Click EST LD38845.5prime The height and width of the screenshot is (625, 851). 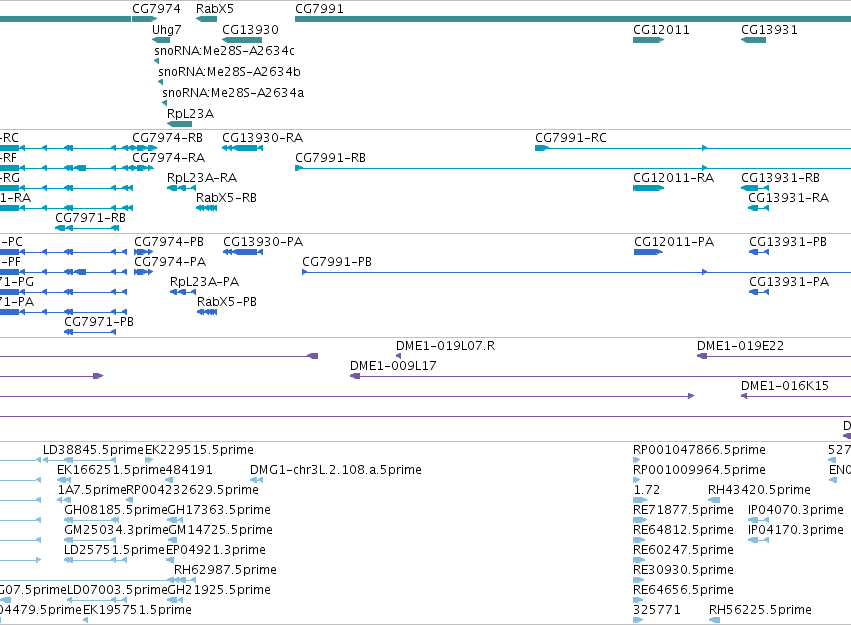(93, 450)
